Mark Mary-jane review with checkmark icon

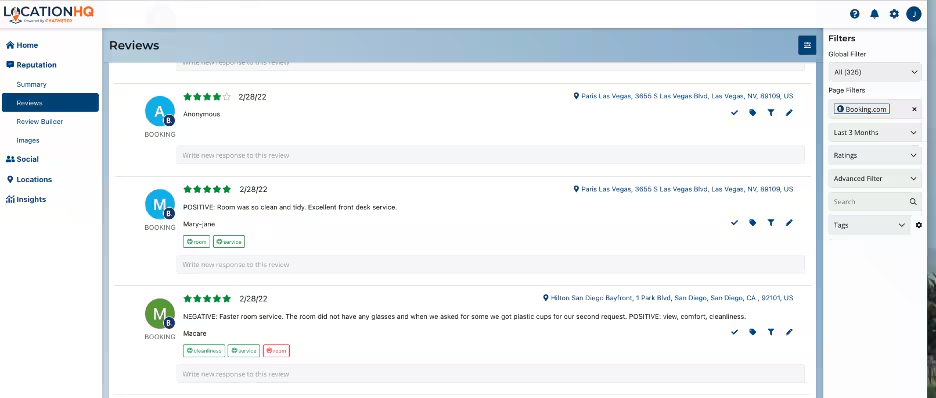(x=734, y=223)
